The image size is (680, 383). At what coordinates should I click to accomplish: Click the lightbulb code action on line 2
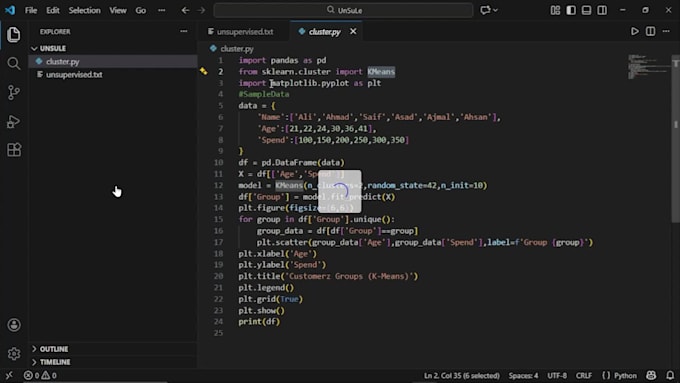click(203, 71)
